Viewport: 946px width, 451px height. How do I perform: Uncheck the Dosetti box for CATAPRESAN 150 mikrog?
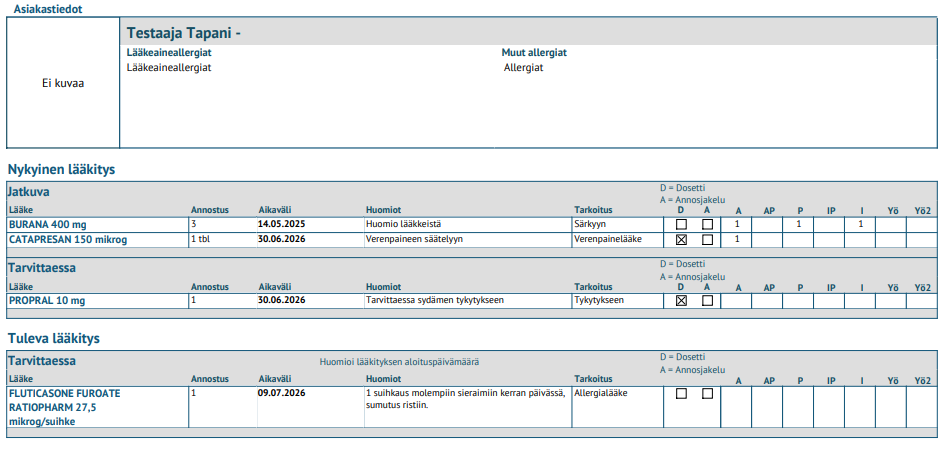click(681, 239)
